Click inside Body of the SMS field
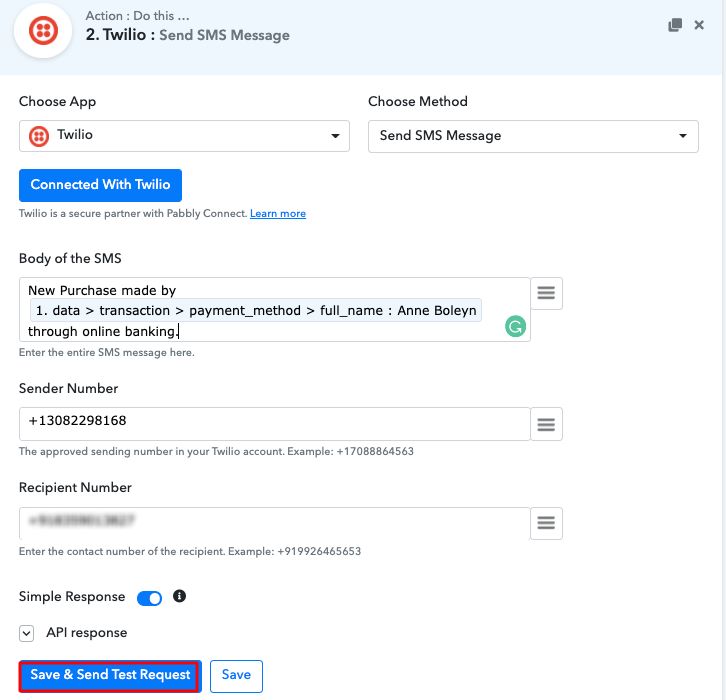Screen dimensions: 726x700 [274, 309]
